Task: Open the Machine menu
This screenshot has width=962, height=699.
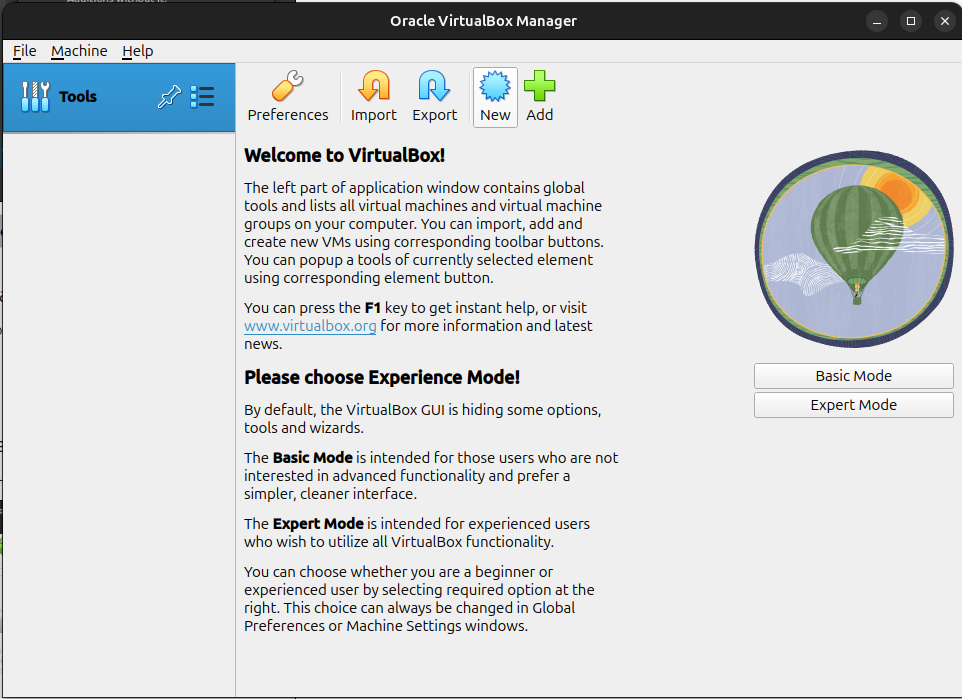Action: (79, 51)
